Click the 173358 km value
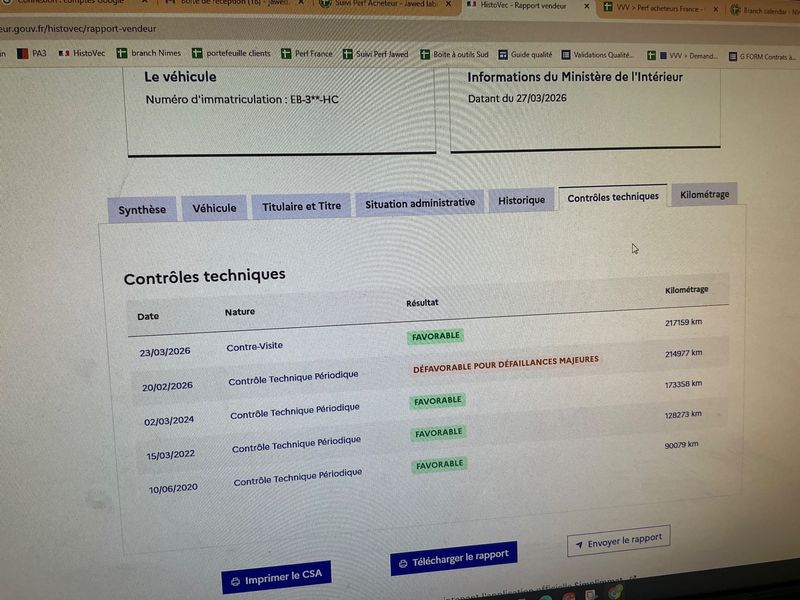Viewport: 800px width, 600px height. [x=683, y=384]
